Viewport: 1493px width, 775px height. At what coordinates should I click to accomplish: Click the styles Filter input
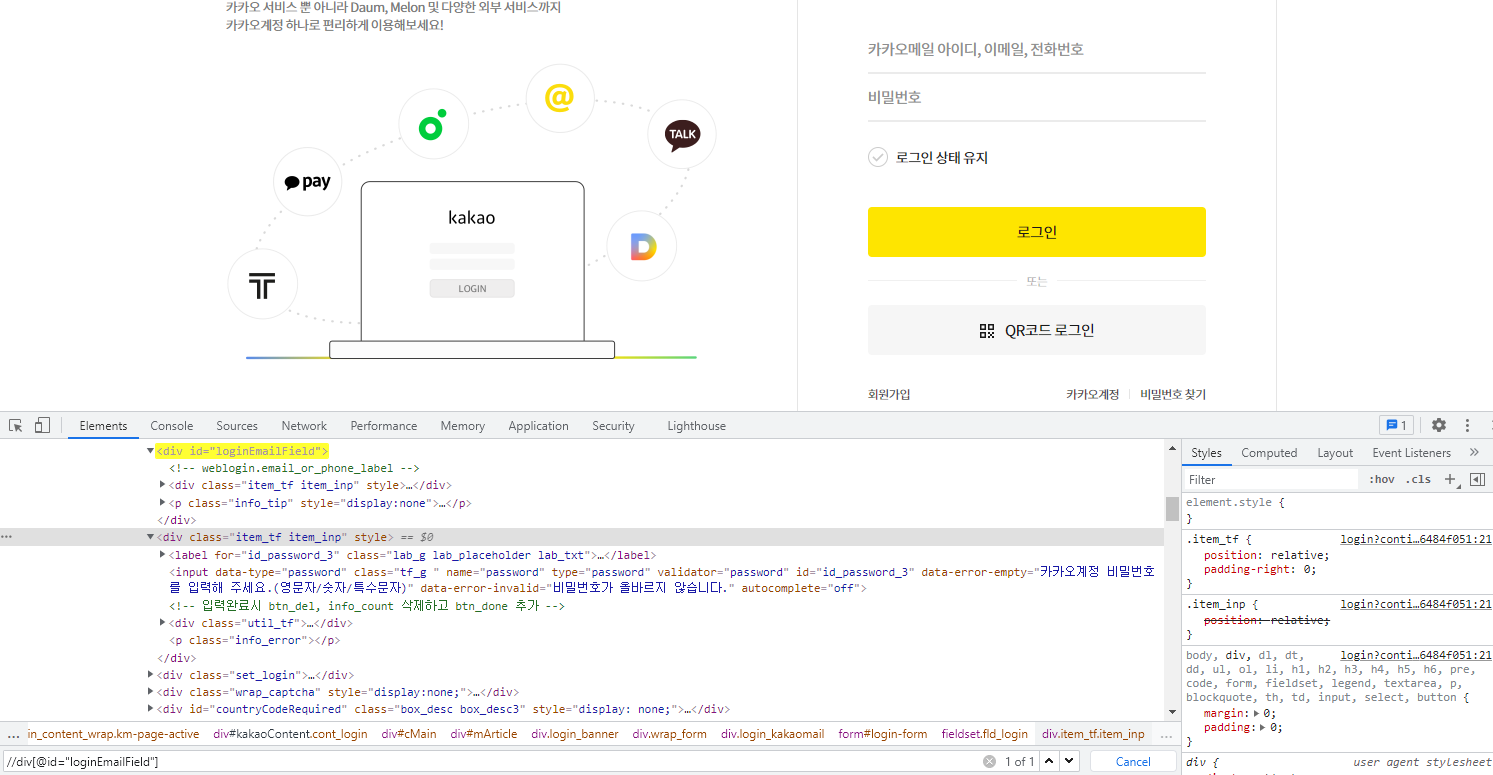1271,479
